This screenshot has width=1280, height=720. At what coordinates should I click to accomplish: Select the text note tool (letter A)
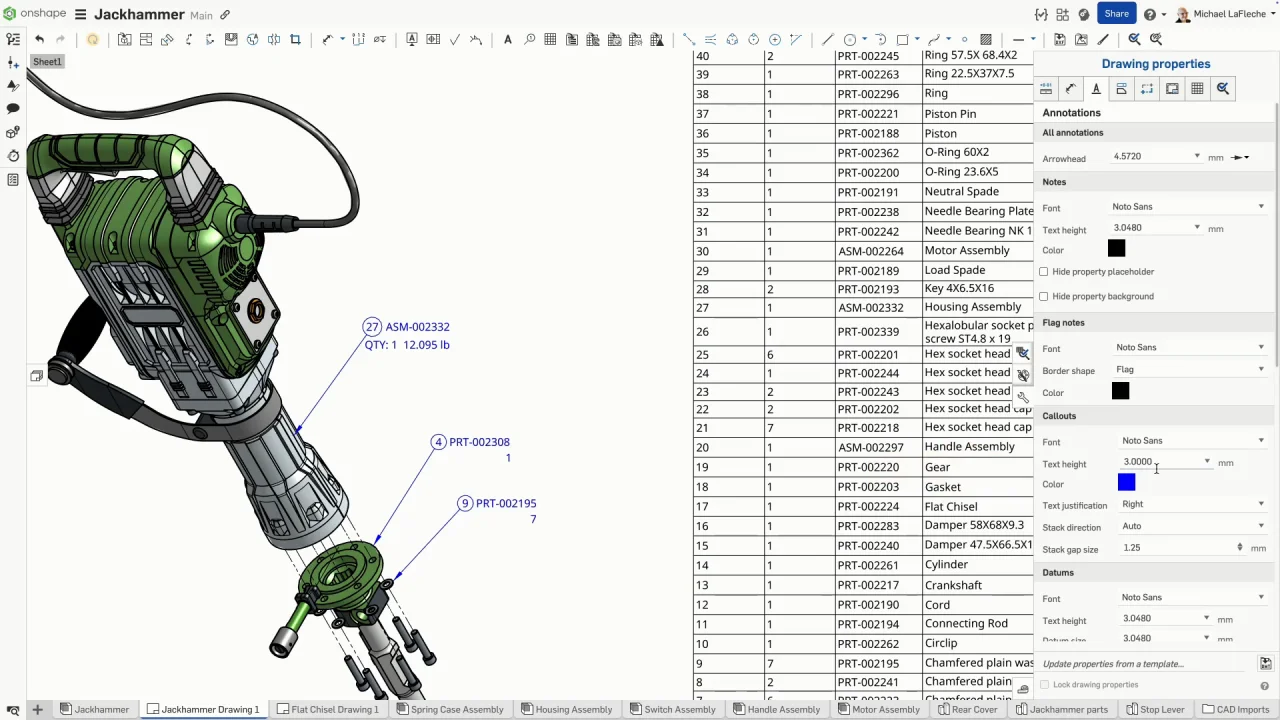coord(507,39)
